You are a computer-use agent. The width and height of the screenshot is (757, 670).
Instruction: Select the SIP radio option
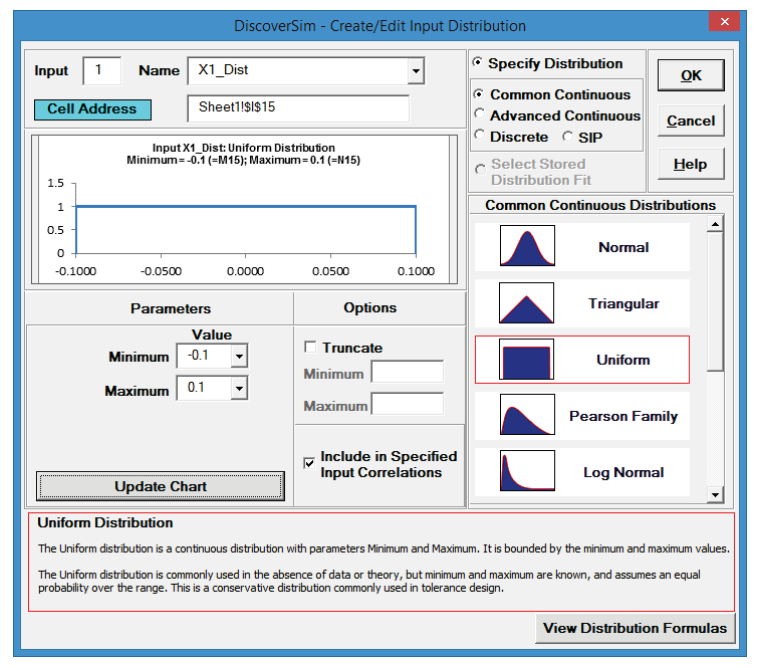[x=568, y=137]
